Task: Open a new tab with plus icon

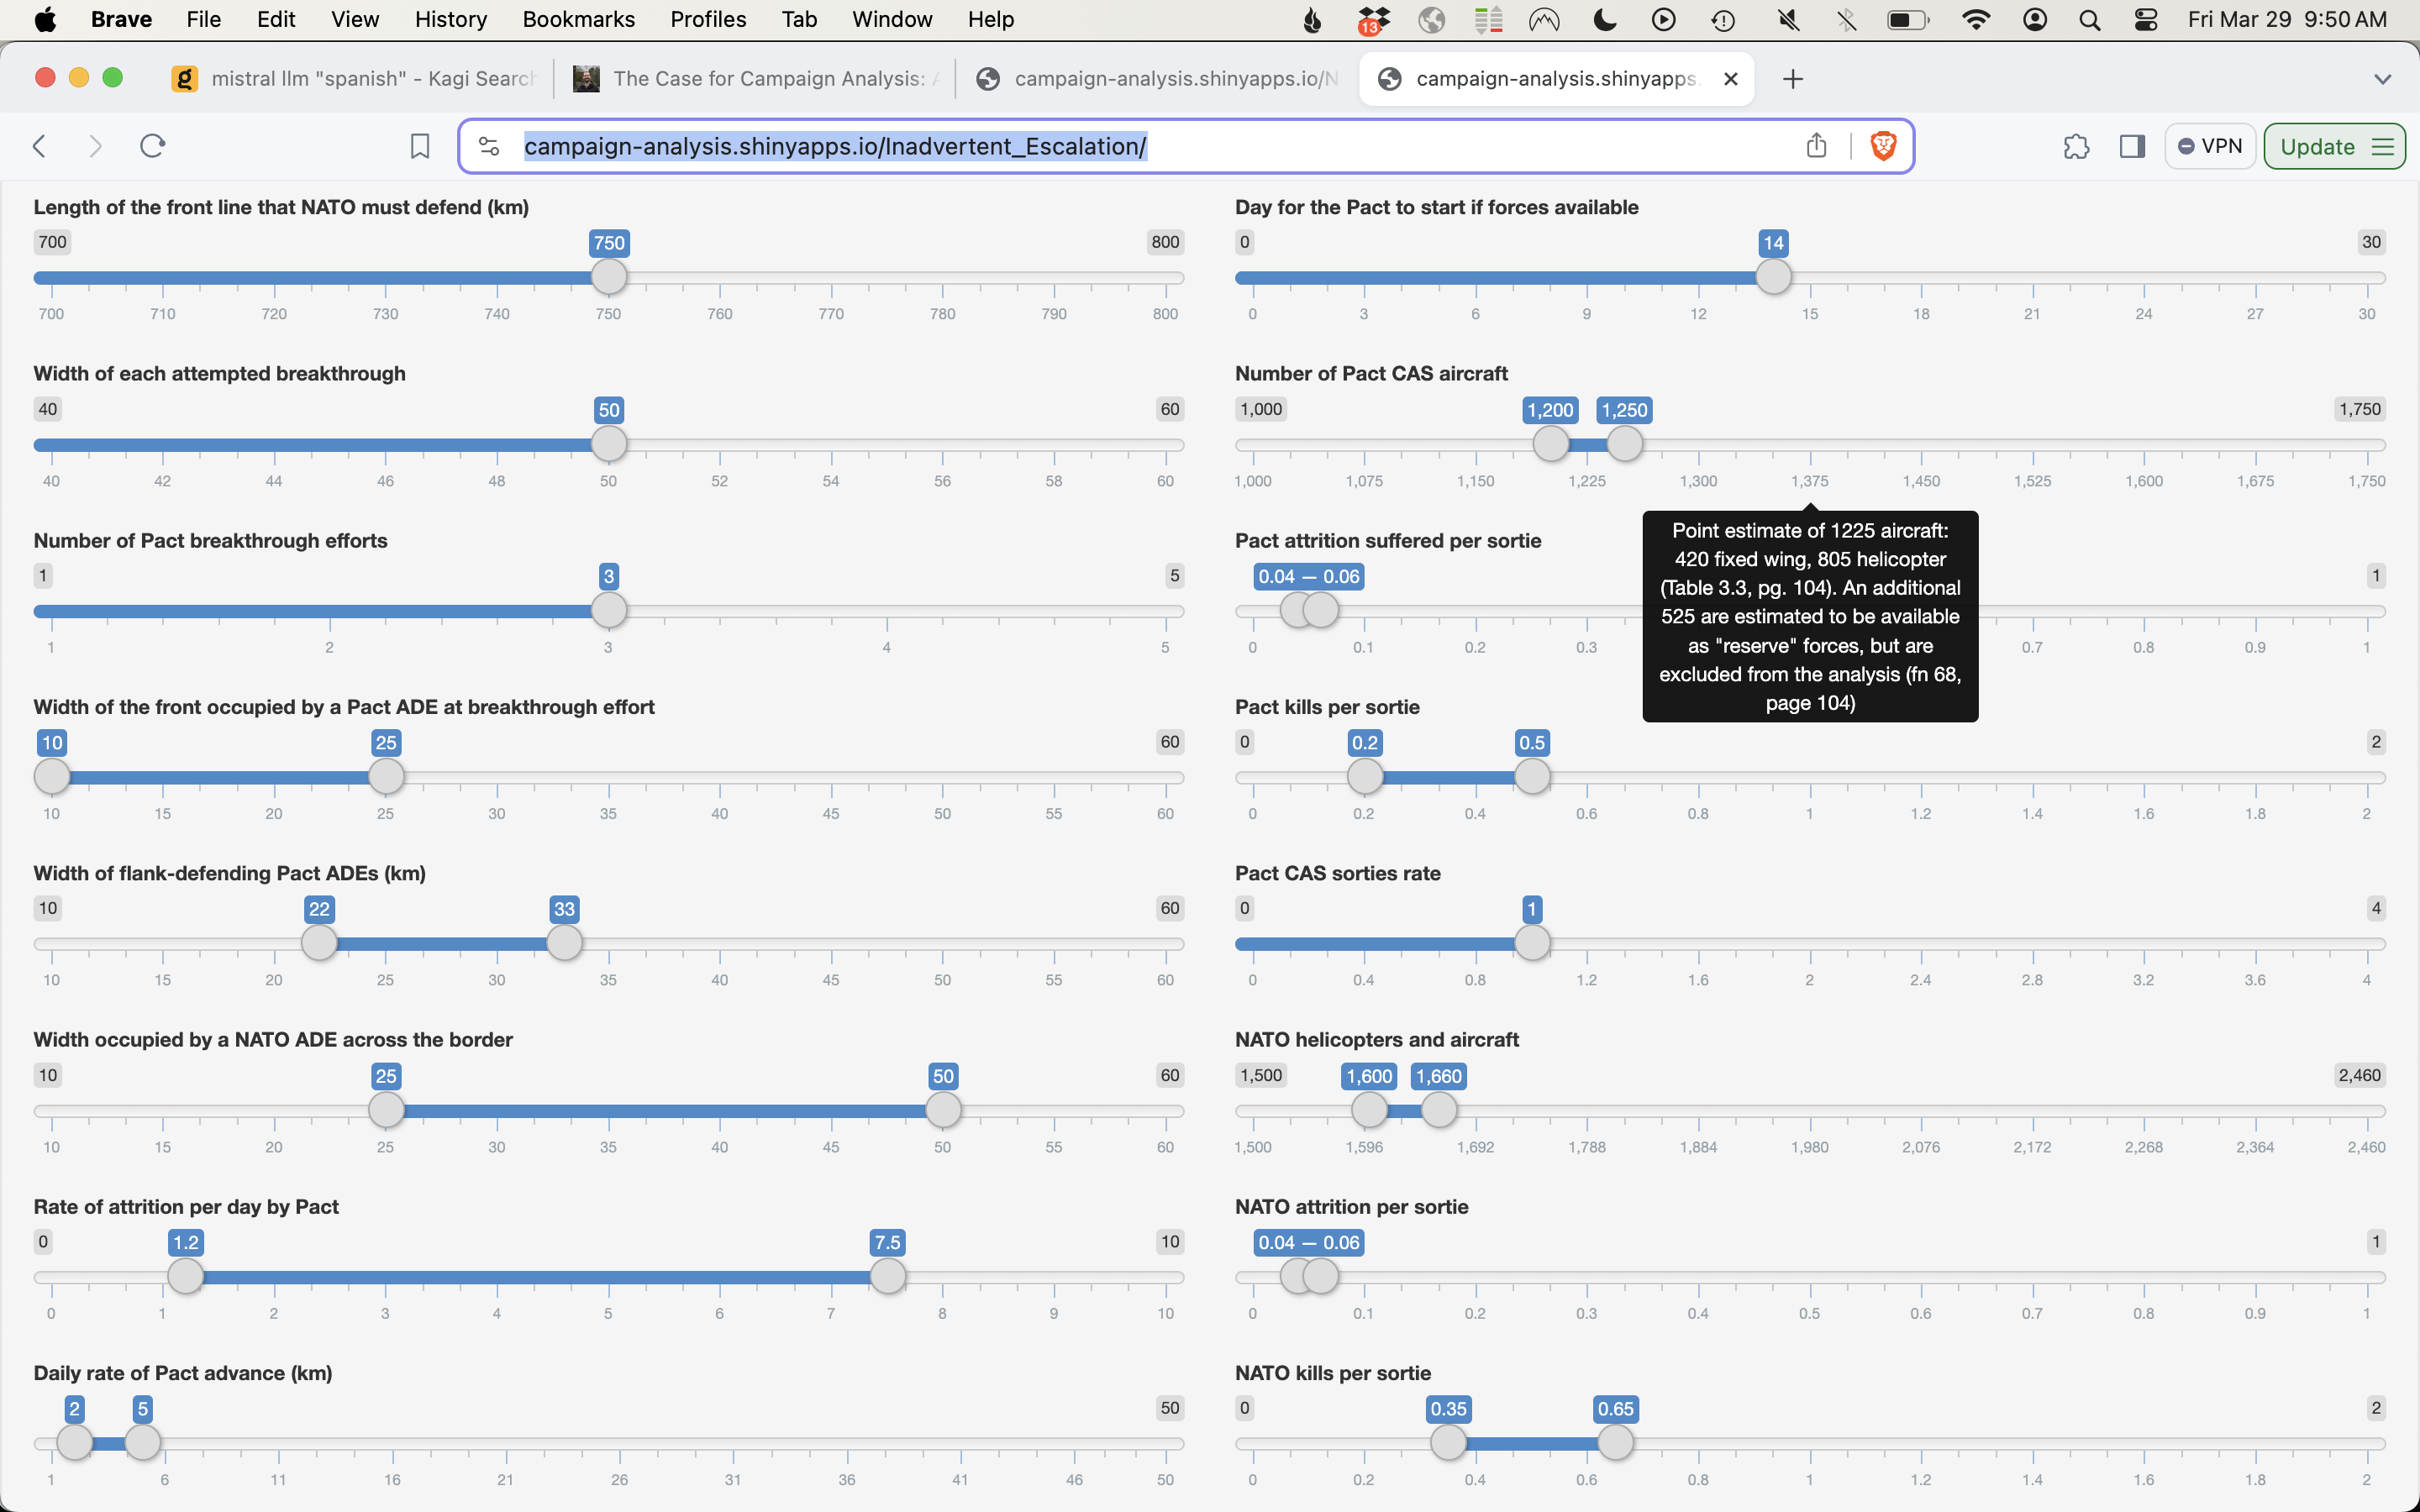Action: (x=1793, y=79)
